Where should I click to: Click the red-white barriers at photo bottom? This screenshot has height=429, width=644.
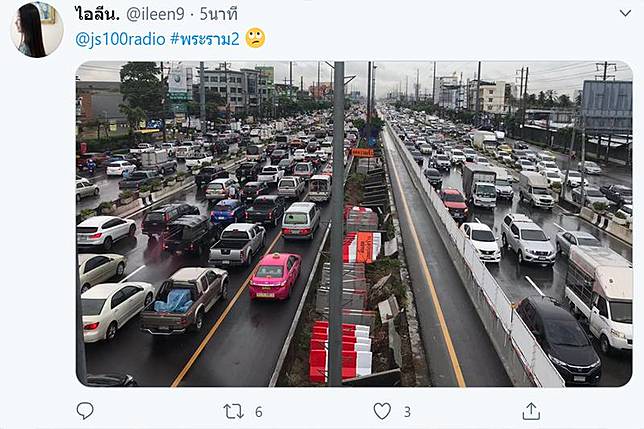(341, 352)
